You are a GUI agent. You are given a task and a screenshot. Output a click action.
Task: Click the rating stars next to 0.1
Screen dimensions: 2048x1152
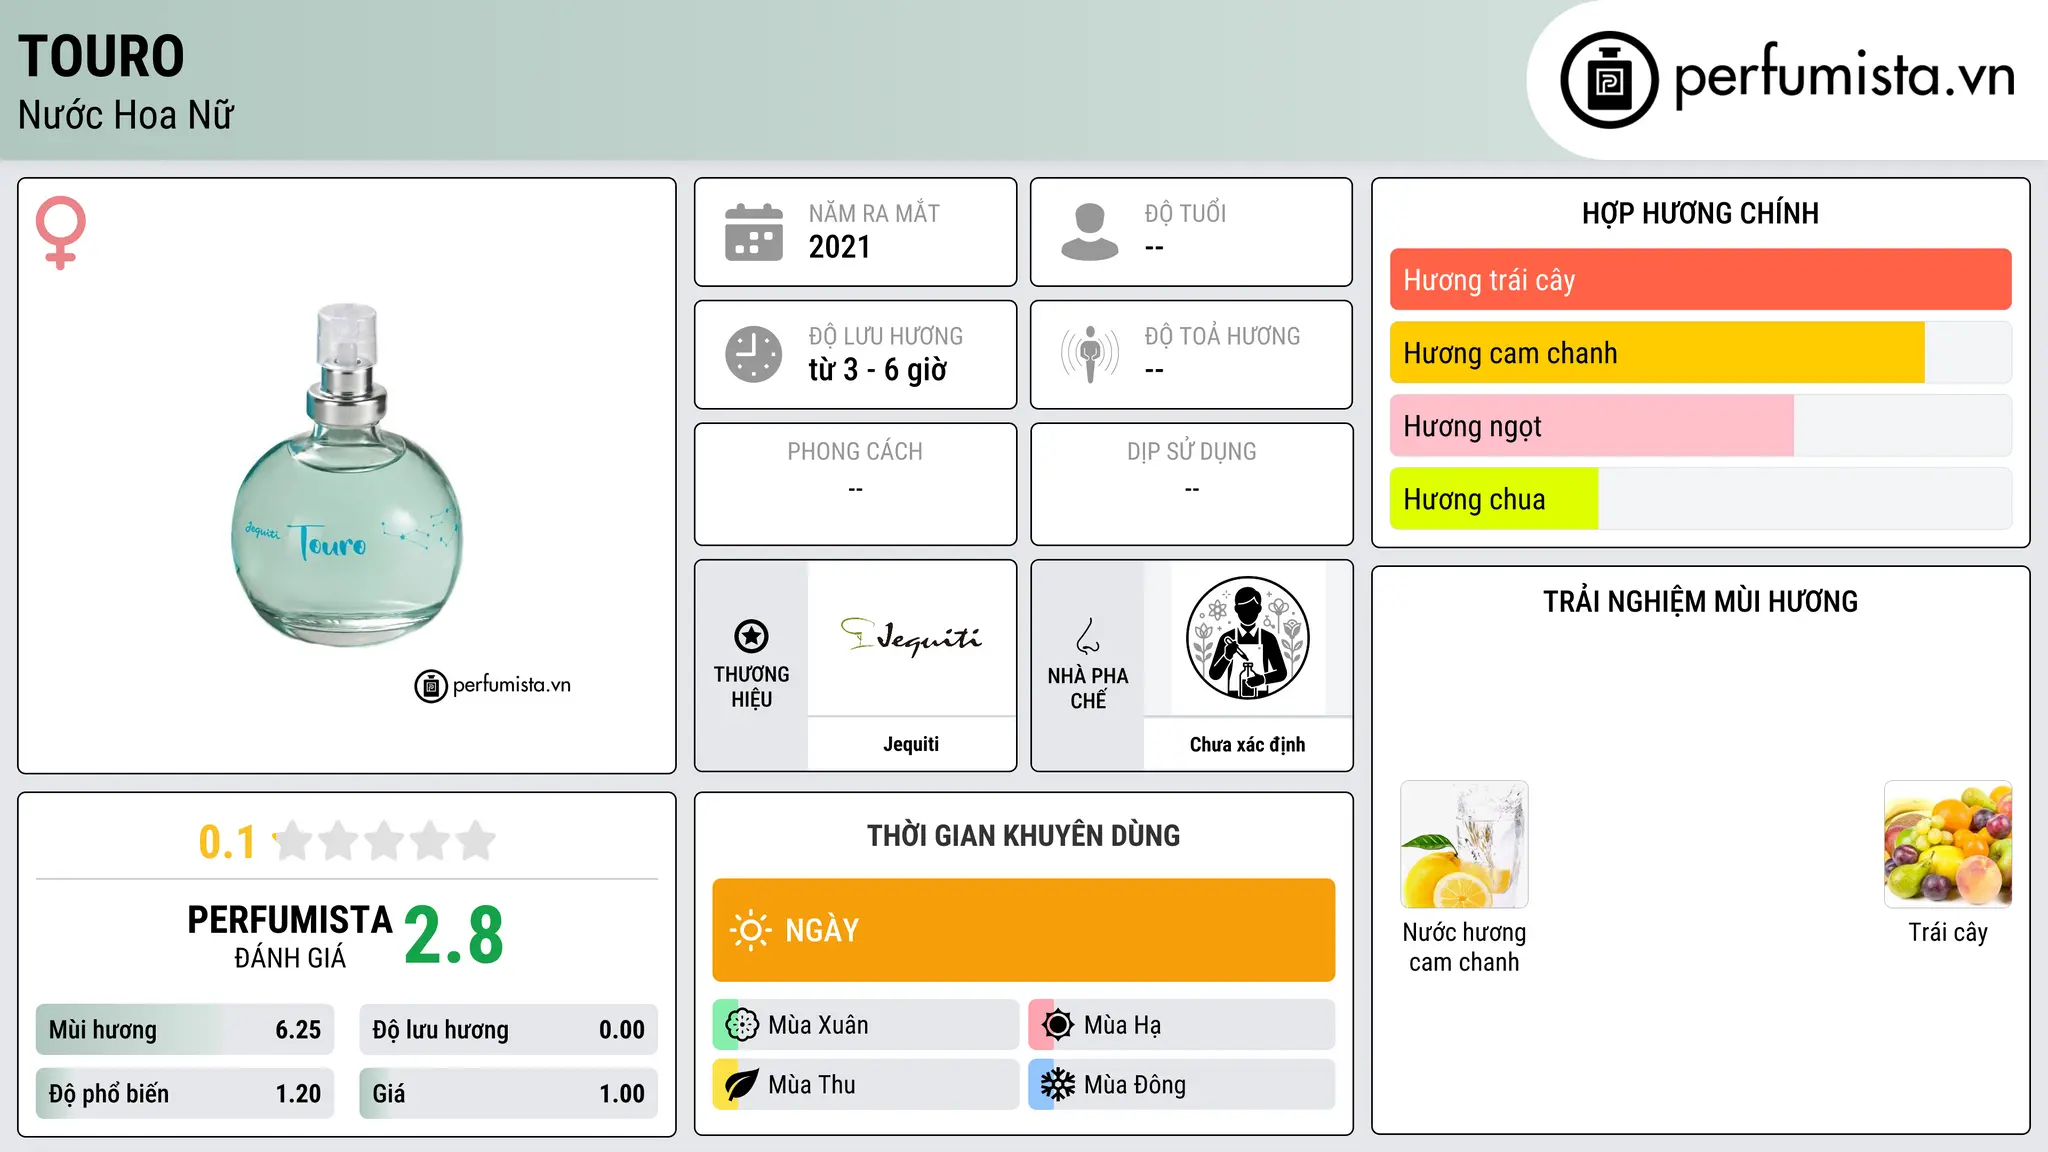coord(384,841)
